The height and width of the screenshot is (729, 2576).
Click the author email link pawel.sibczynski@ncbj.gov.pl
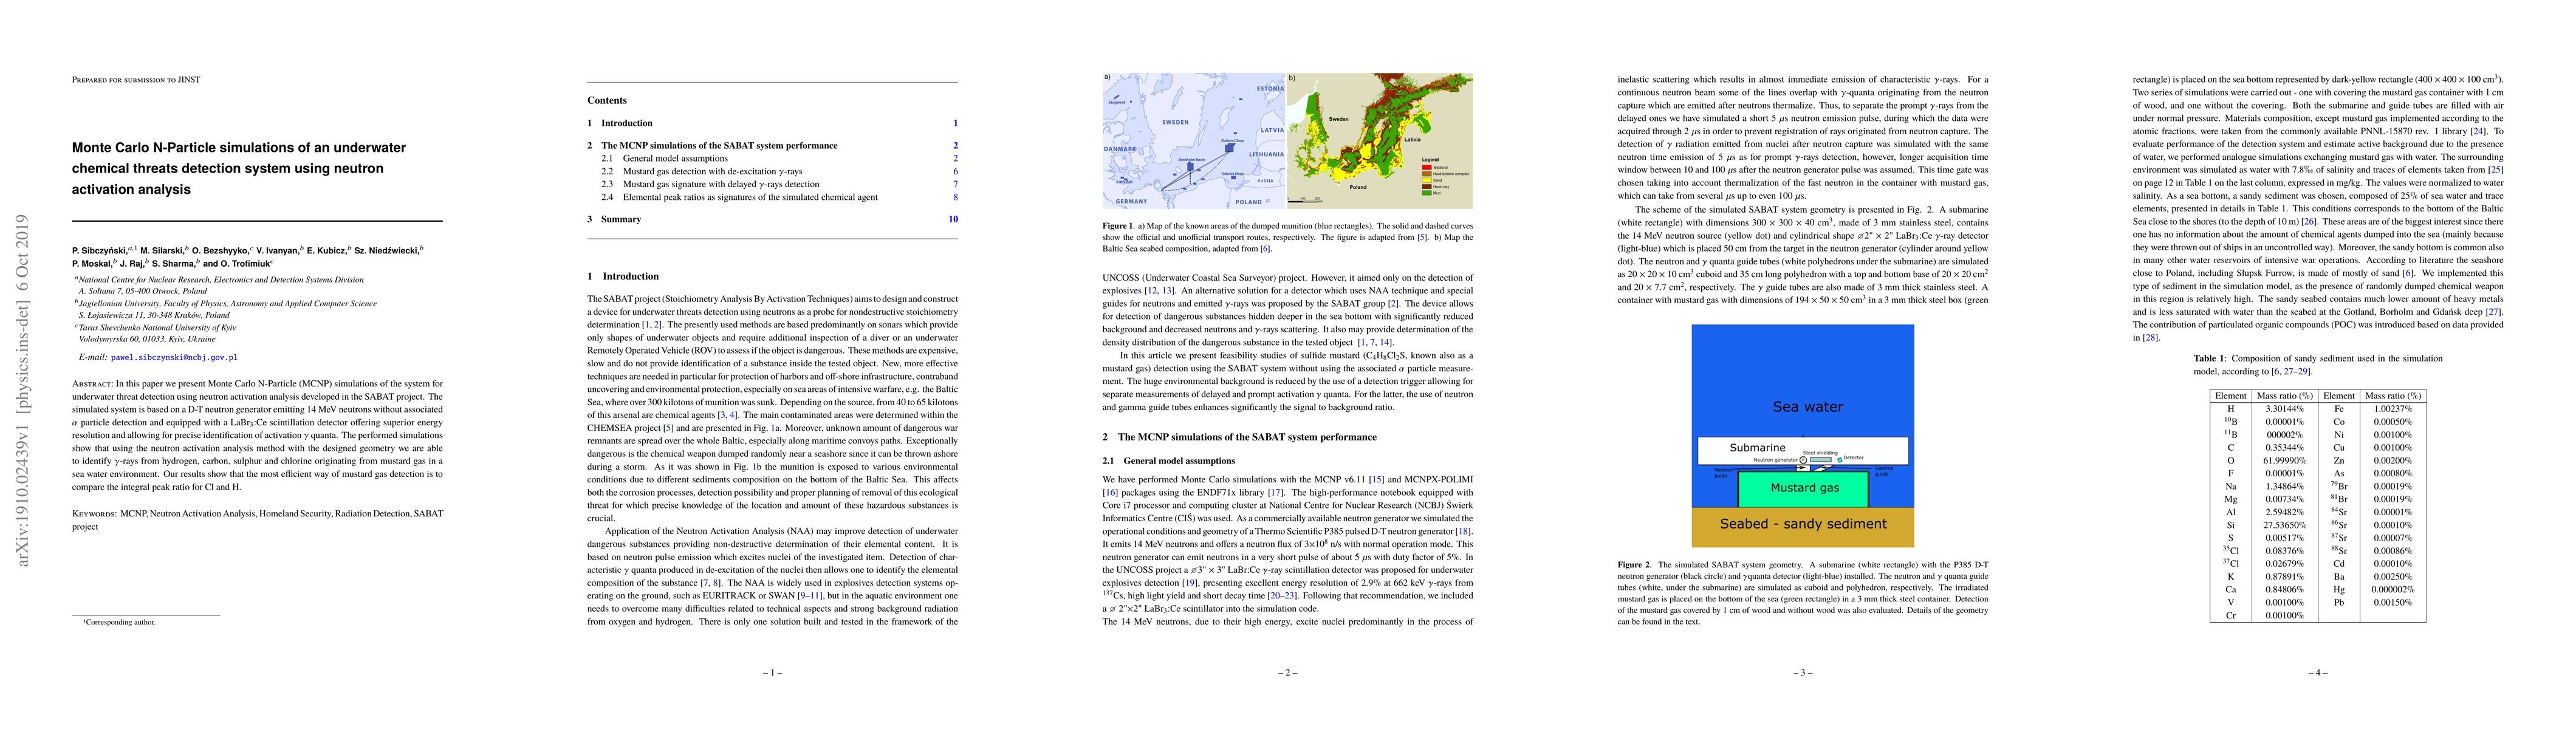coord(173,357)
